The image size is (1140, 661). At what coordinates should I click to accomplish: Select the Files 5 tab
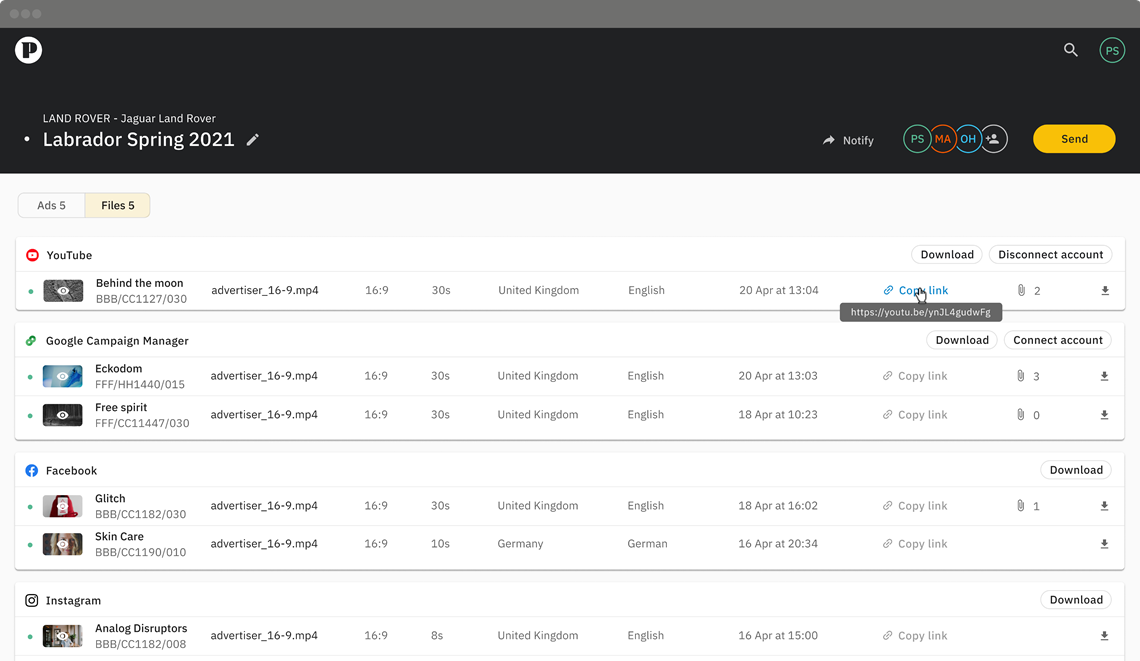(118, 205)
